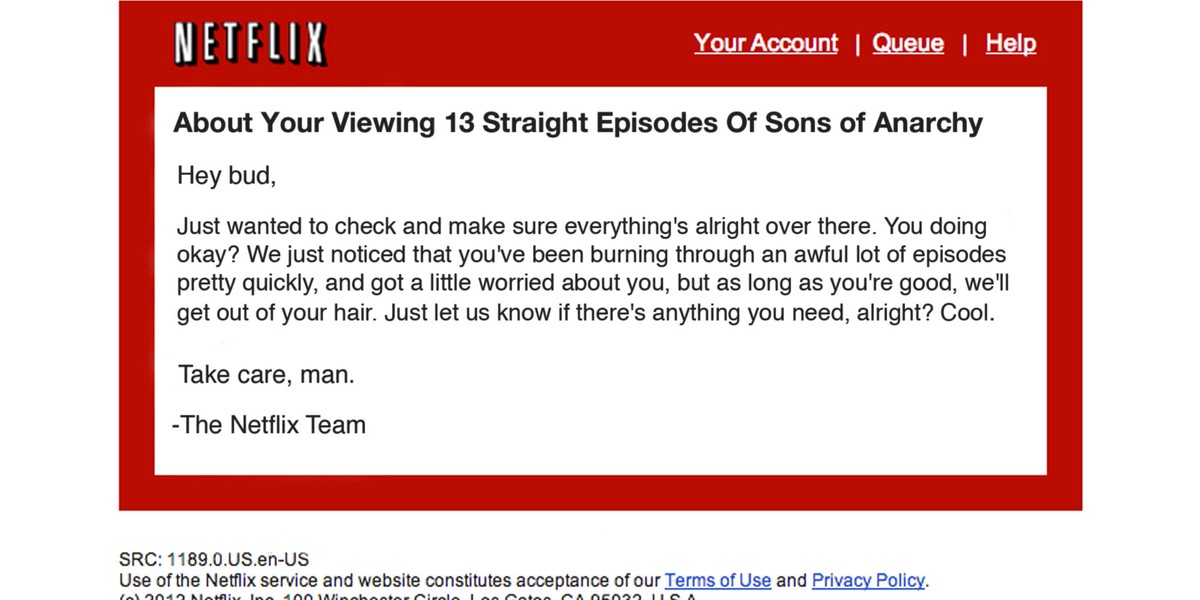Click the separator between Your Account and Queue
The height and width of the screenshot is (600, 1200).
coord(857,45)
